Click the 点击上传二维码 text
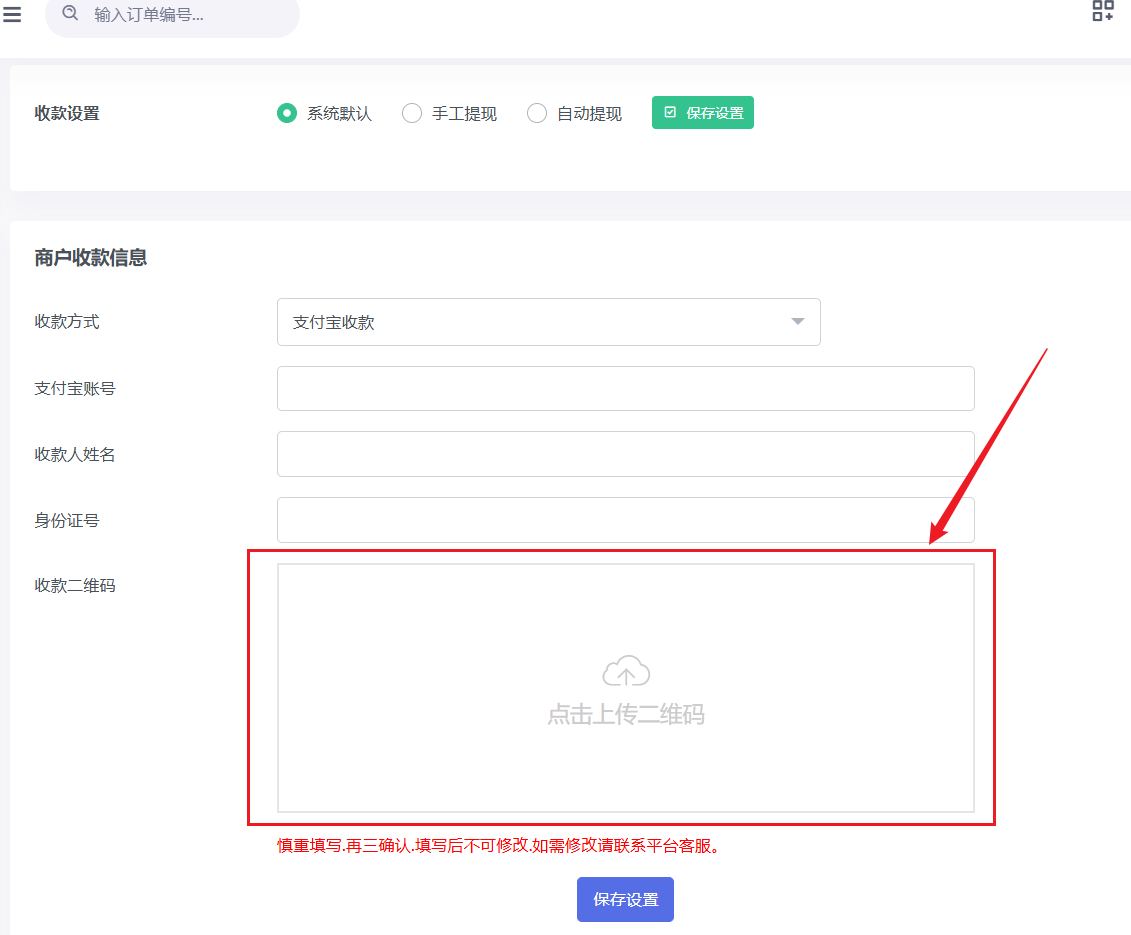Image resolution: width=1131 pixels, height=935 pixels. (626, 715)
